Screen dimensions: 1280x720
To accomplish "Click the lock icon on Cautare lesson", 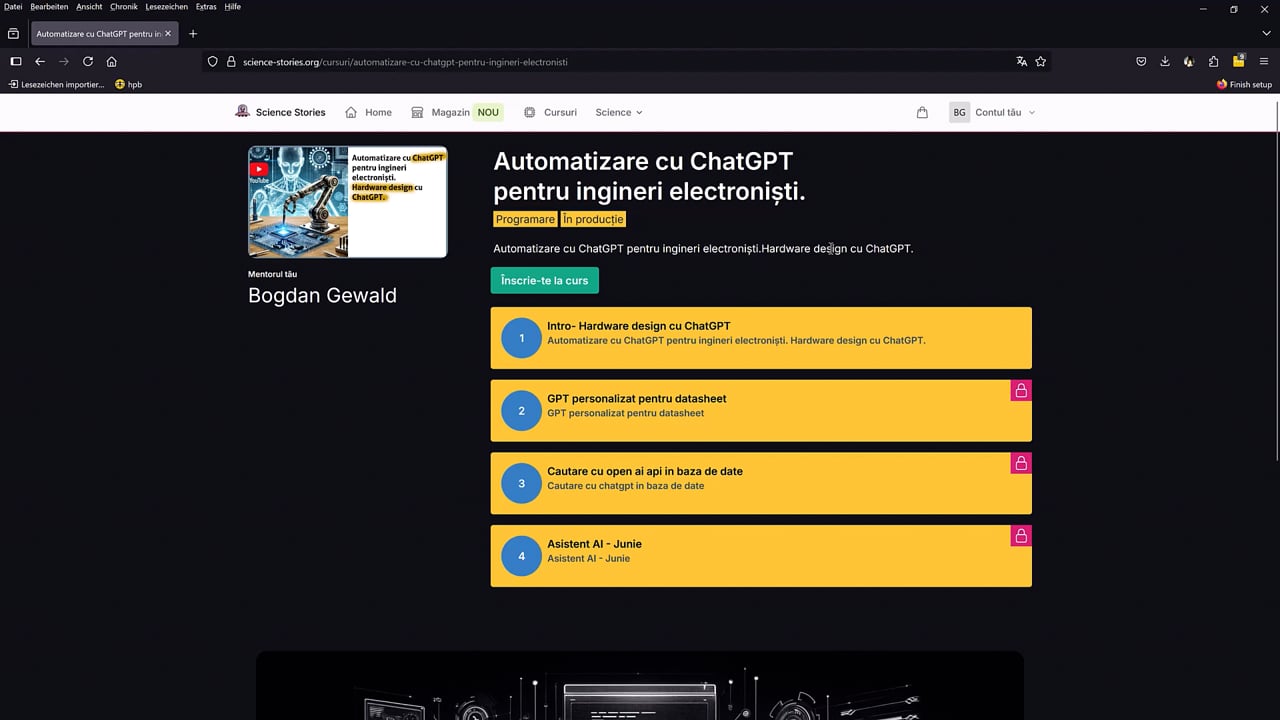I will pos(1021,463).
